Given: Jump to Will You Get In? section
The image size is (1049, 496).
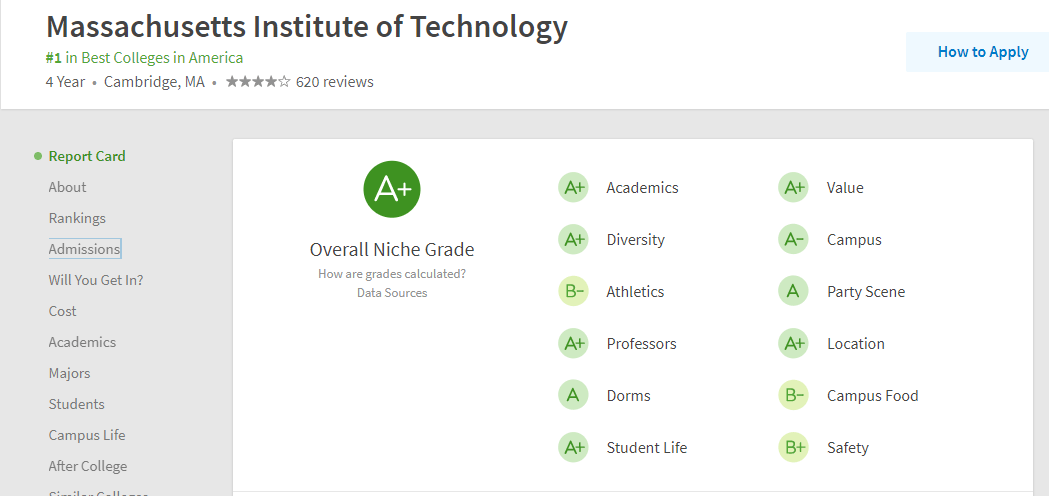Looking at the screenshot, I should (96, 280).
